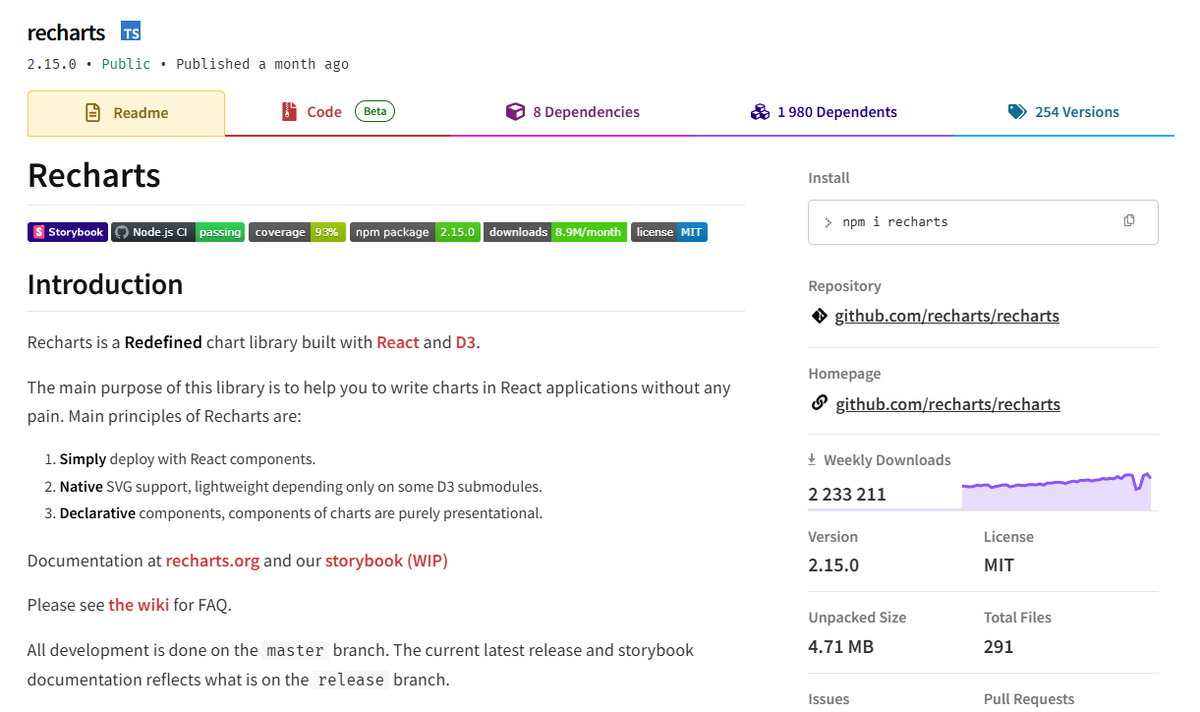This screenshot has height=712, width=1200.
Task: Click the license MIT badge
Action: click(x=669, y=232)
